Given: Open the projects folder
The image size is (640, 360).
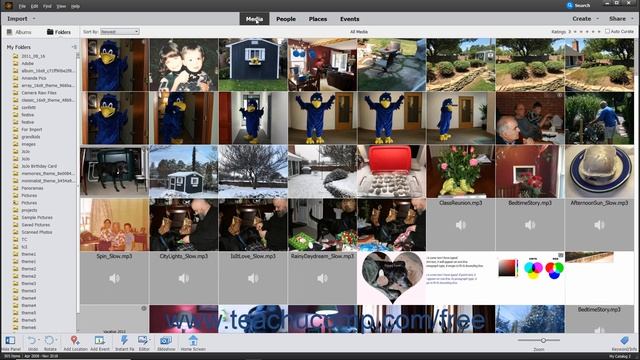Looking at the screenshot, I should pyautogui.click(x=29, y=210).
